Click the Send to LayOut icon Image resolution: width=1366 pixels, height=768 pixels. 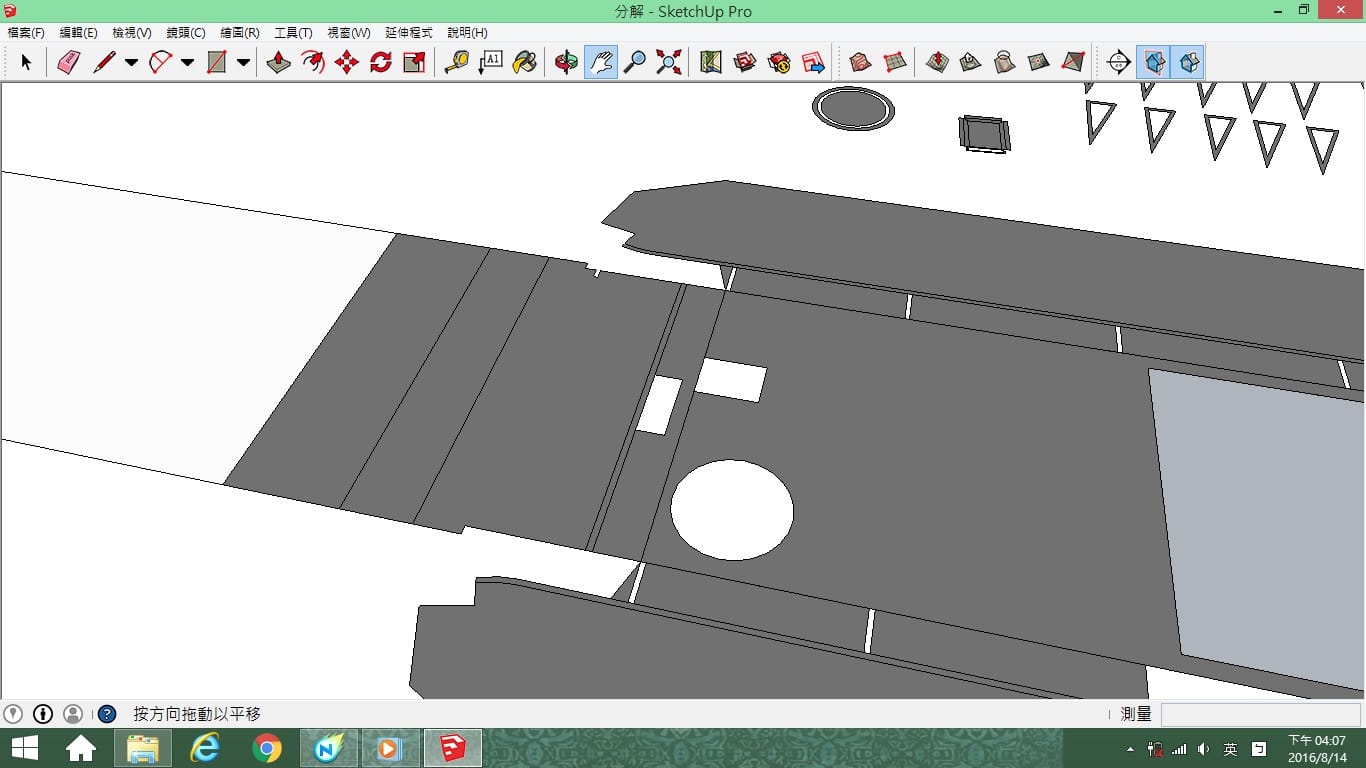[813, 62]
